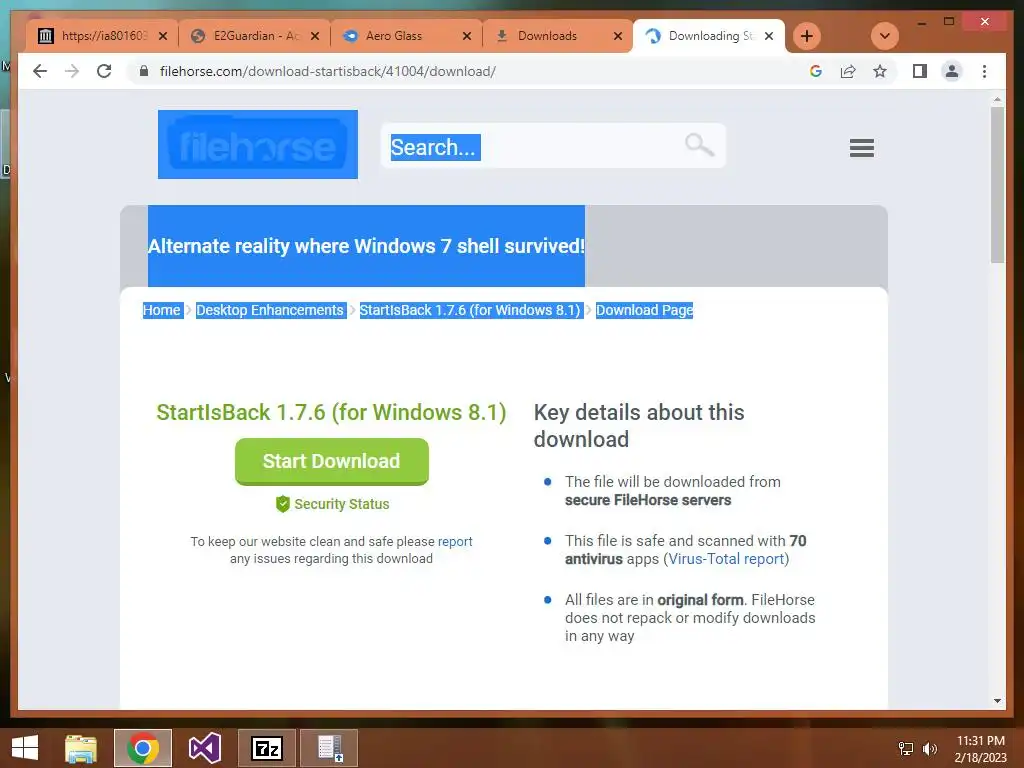This screenshot has height=768, width=1024.
Task: Close the Downloading StartIsBack tab
Action: tap(769, 36)
